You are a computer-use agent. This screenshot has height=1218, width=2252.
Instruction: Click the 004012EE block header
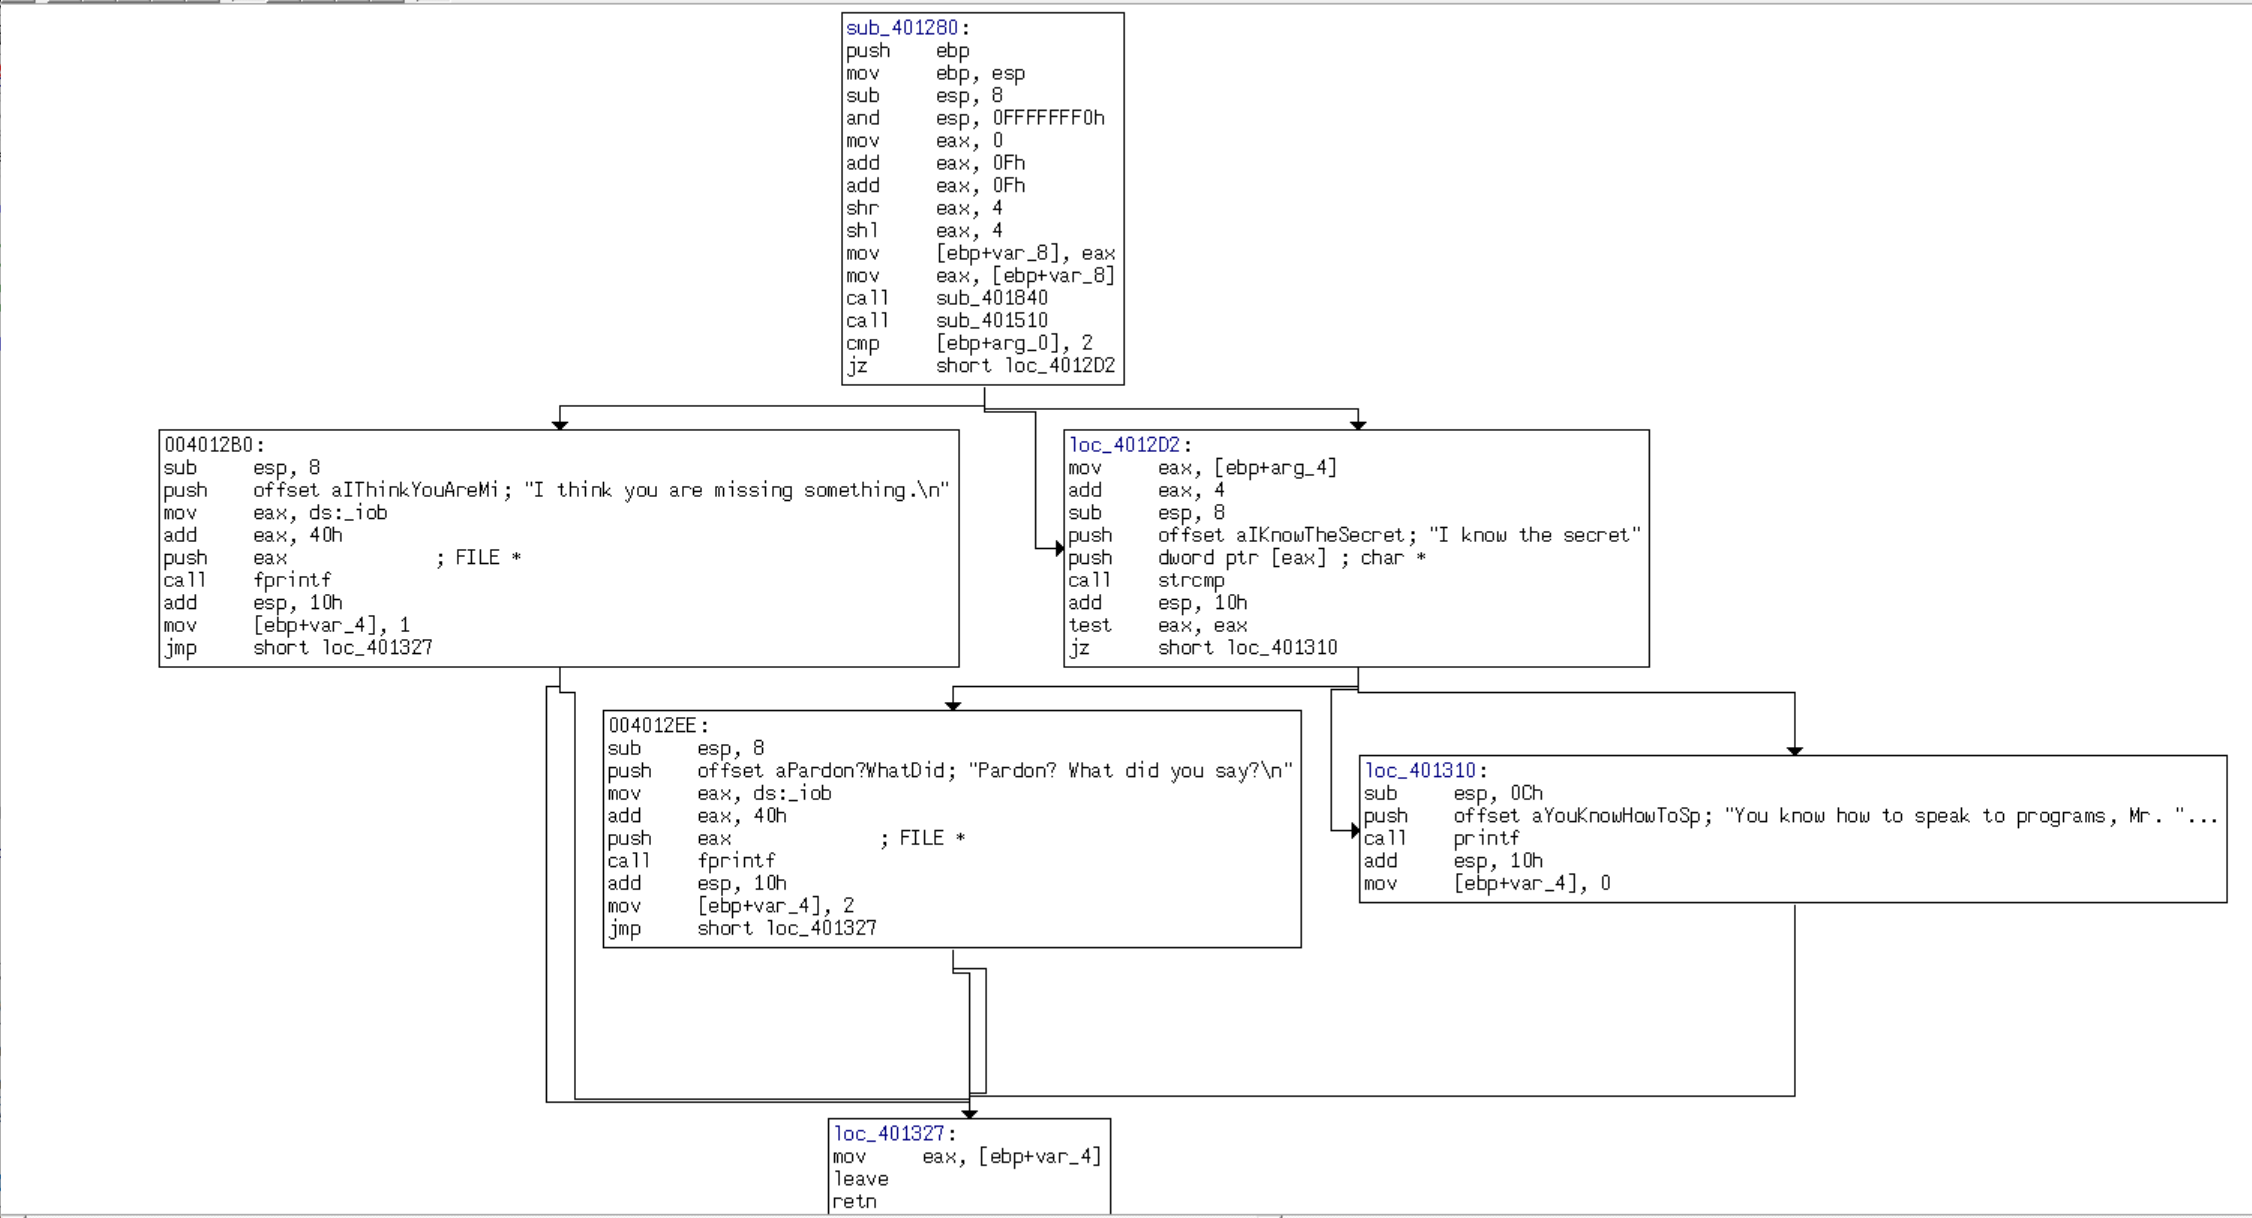[x=653, y=726]
